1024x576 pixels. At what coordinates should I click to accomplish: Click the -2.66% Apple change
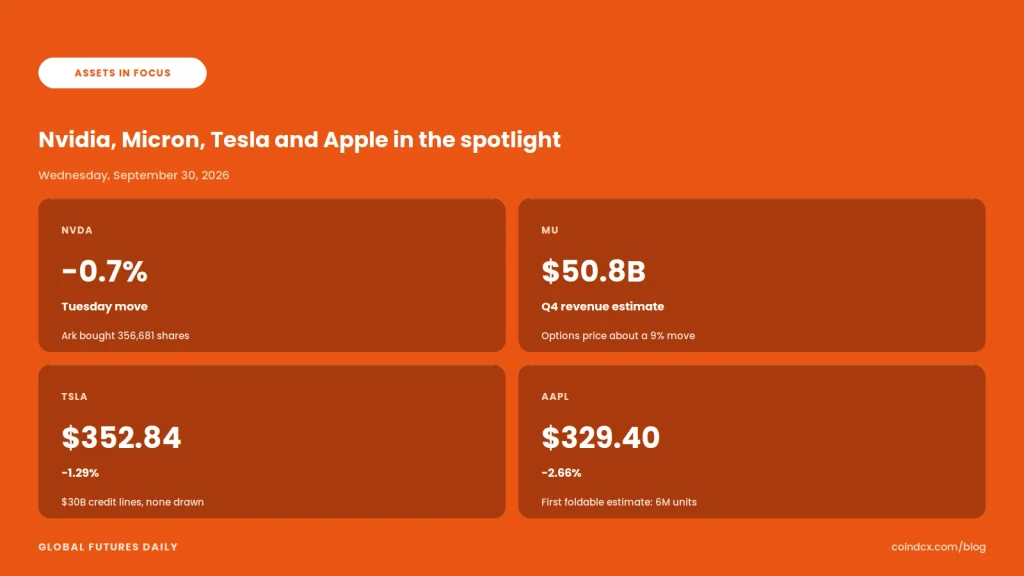[561, 473]
